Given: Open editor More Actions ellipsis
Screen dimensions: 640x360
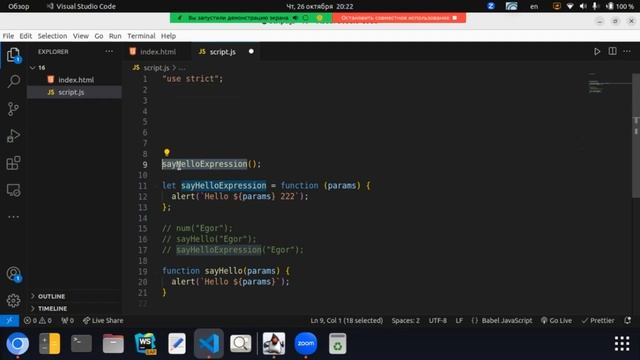Looking at the screenshot, I should [x=627, y=51].
